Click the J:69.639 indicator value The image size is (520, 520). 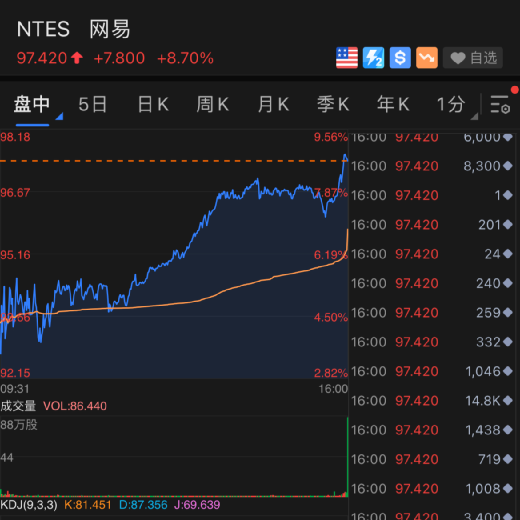(197, 505)
